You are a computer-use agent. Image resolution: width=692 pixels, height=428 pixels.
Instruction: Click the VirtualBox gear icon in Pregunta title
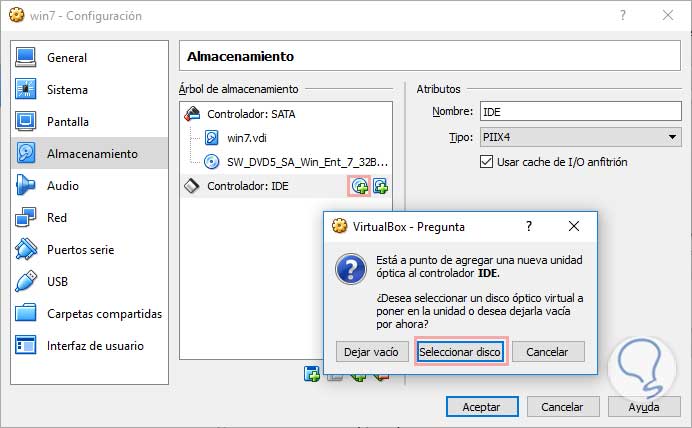coord(339,226)
